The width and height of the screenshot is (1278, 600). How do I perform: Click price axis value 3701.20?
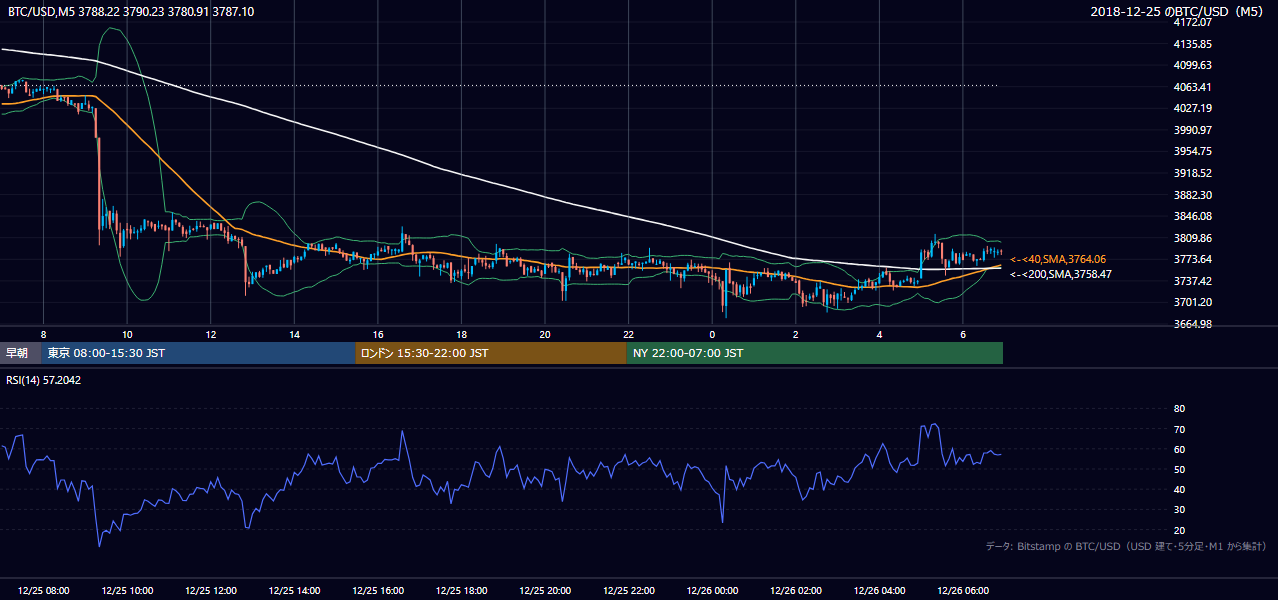pos(1192,302)
